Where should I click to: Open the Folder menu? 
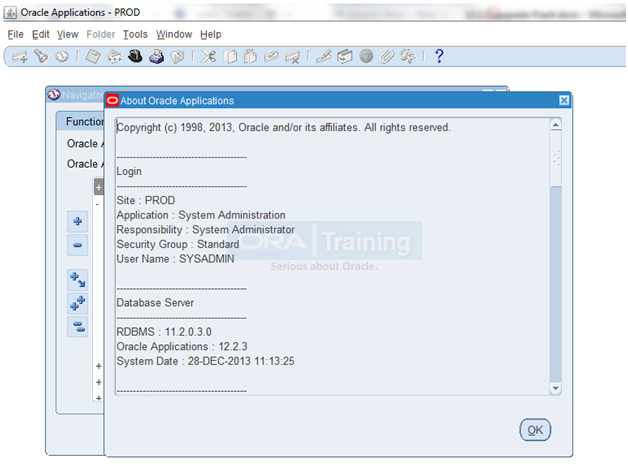(x=101, y=34)
